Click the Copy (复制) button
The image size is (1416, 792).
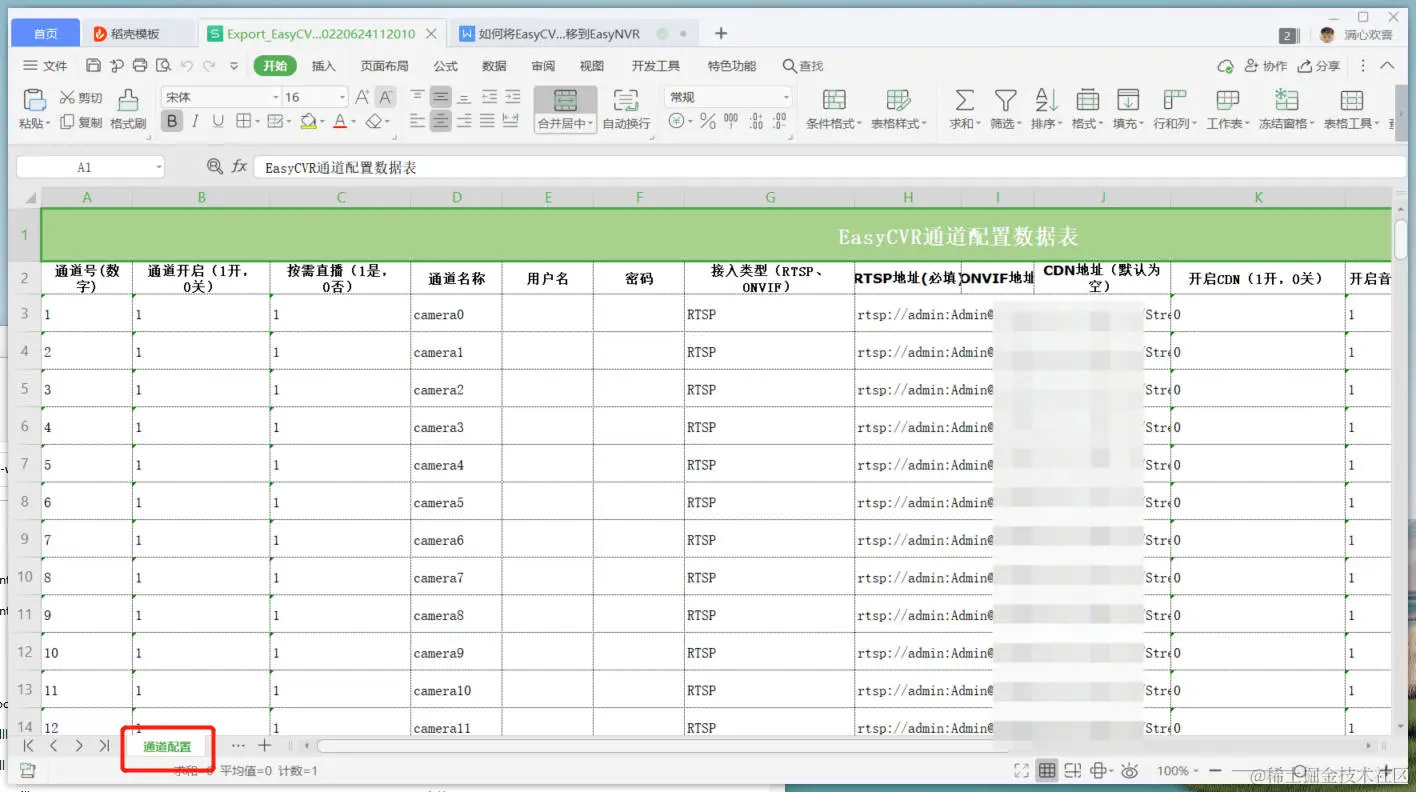[x=81, y=122]
